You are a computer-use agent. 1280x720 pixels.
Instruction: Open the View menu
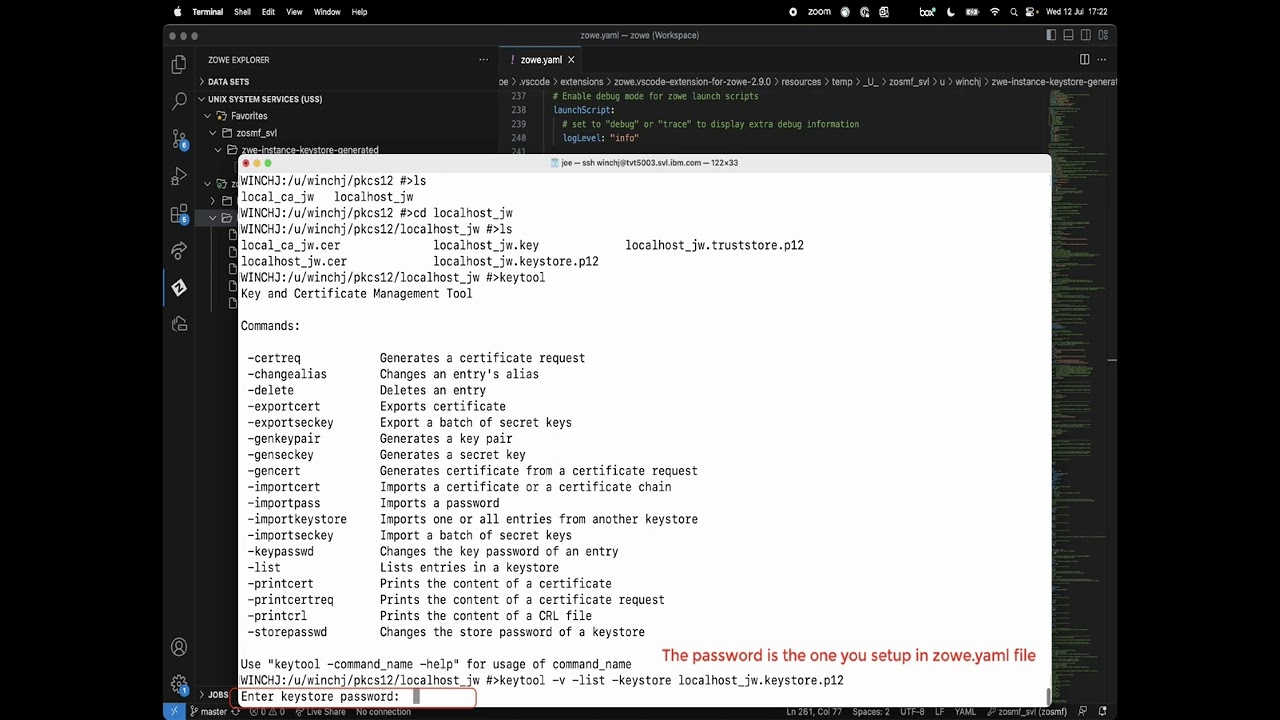tap(294, 12)
